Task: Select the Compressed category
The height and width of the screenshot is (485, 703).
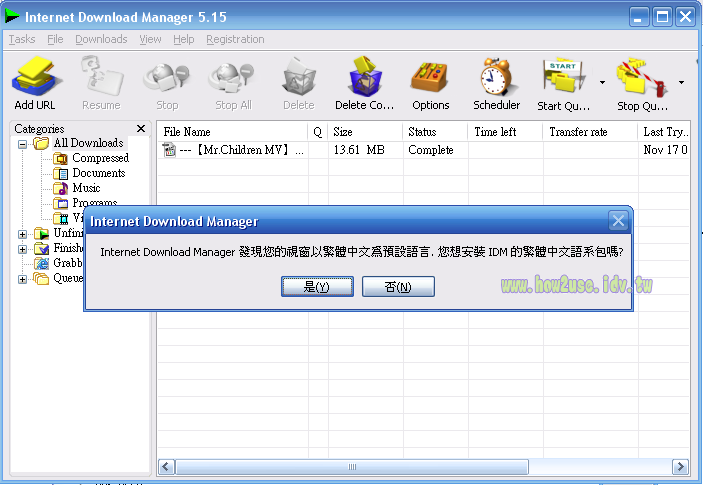Action: pyautogui.click(x=100, y=158)
